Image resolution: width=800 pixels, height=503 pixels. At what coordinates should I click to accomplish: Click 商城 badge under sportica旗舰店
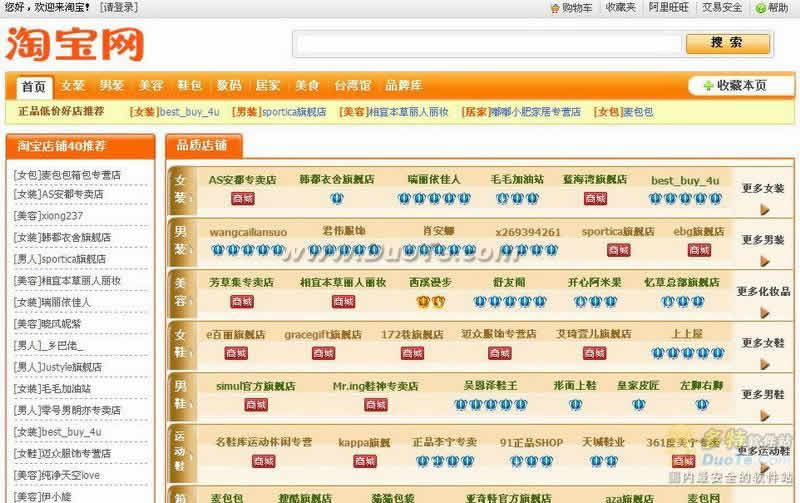tap(619, 250)
